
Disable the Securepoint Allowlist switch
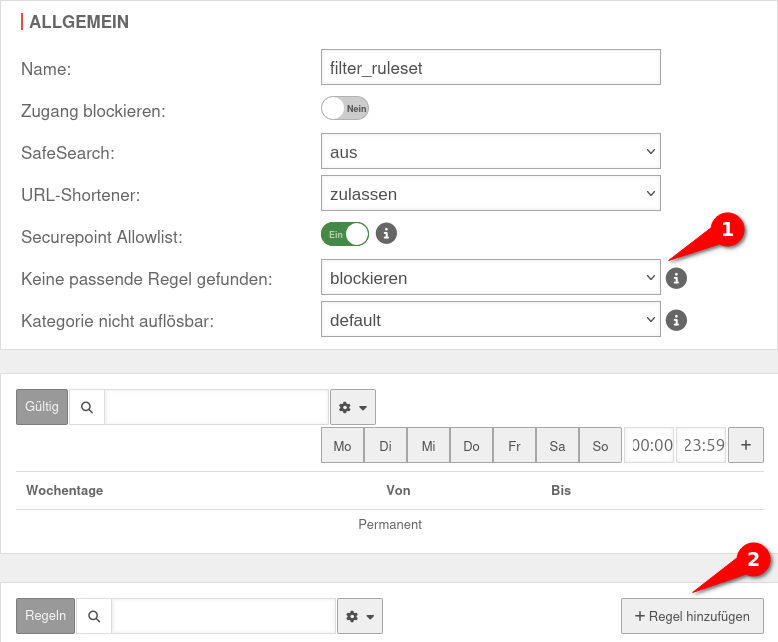tap(345, 234)
